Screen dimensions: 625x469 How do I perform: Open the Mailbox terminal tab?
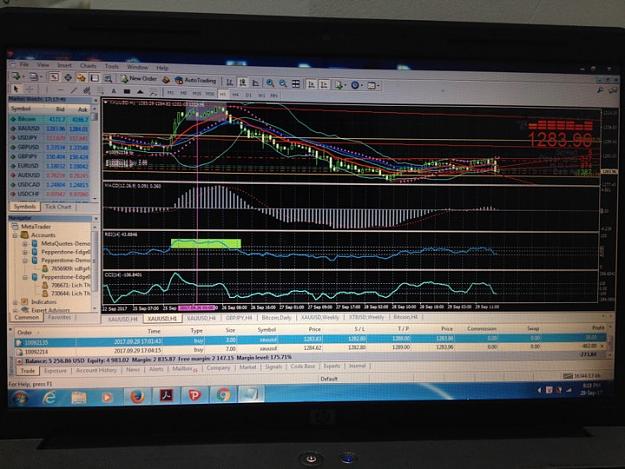(x=184, y=369)
